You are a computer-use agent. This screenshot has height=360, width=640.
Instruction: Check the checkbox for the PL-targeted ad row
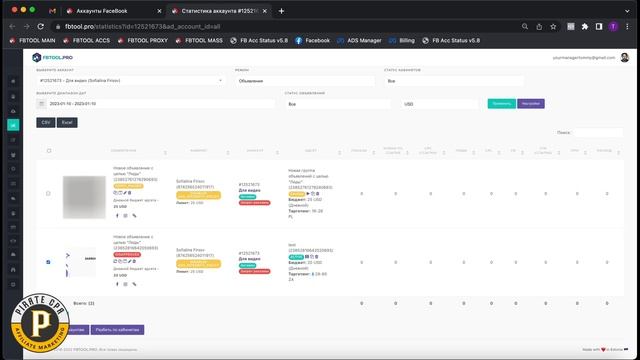click(x=48, y=193)
